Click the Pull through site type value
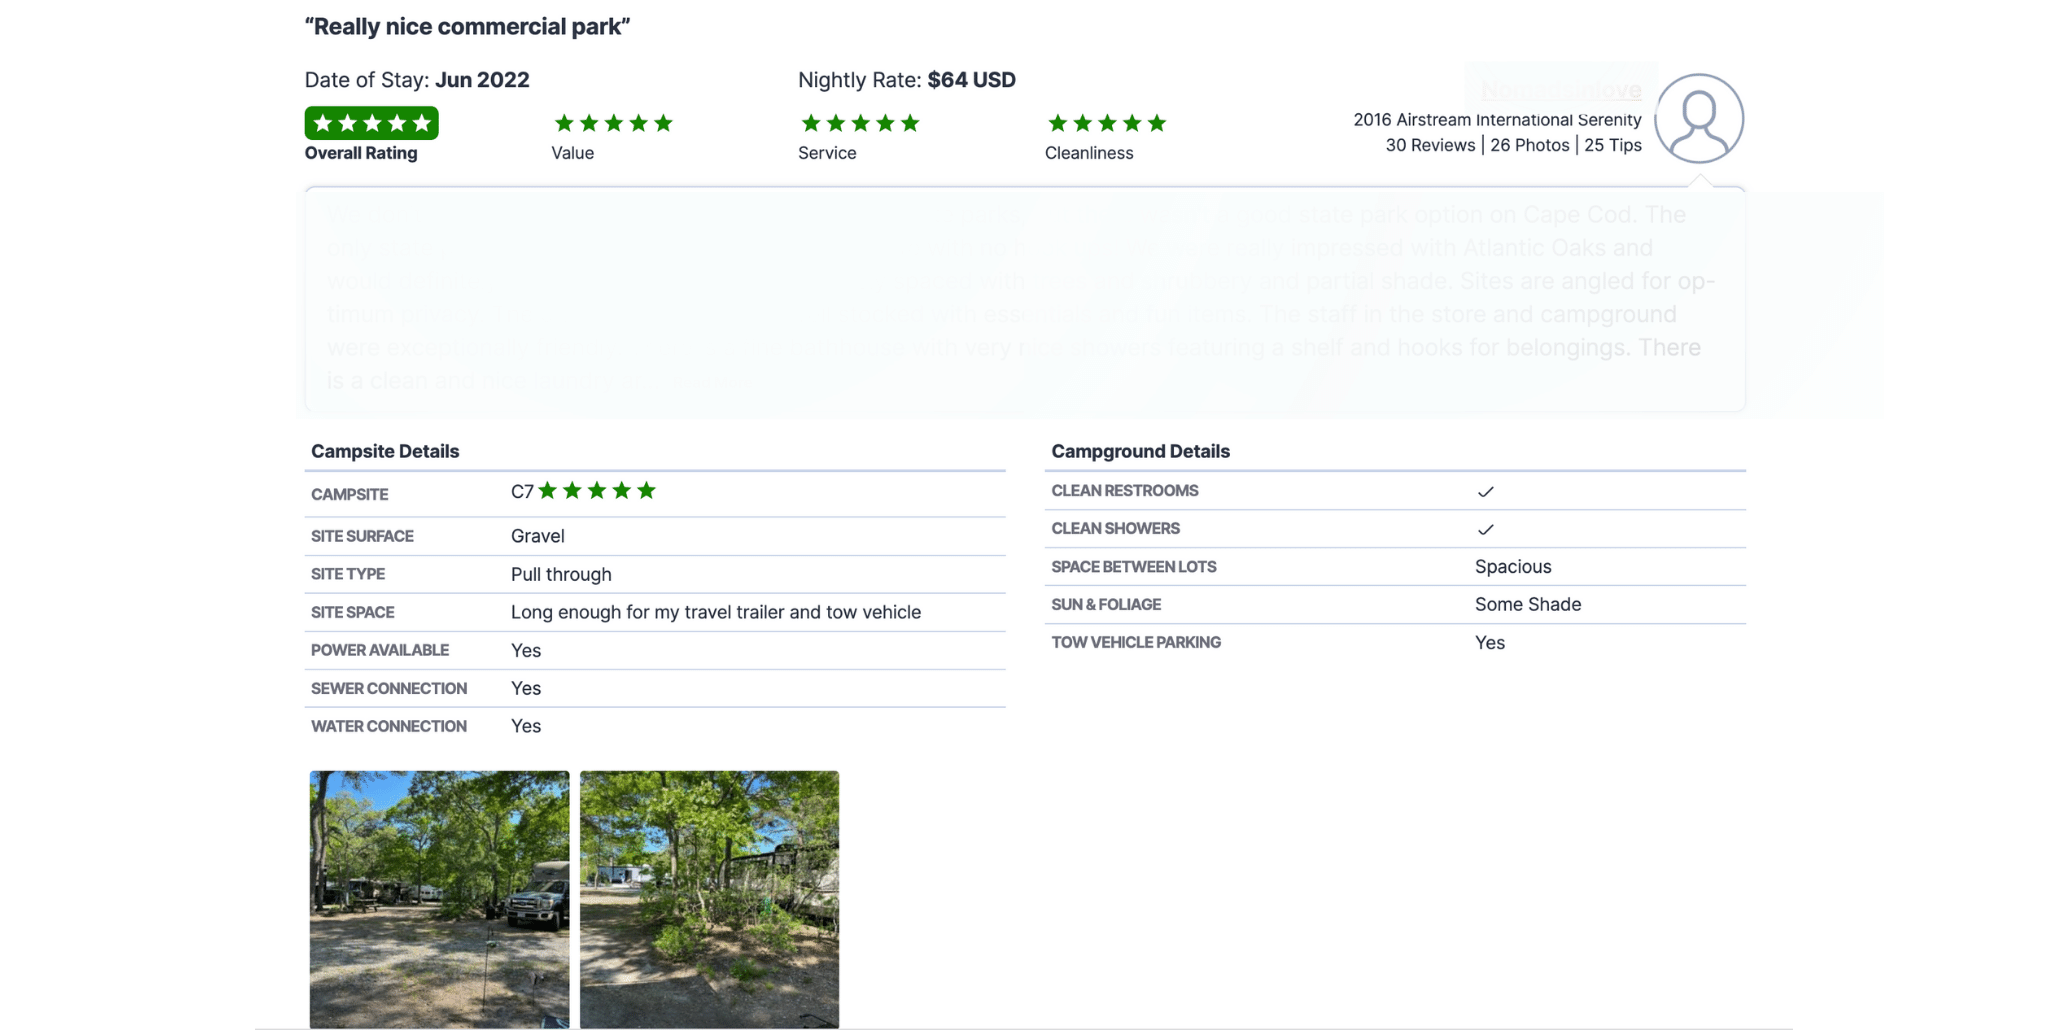 (x=561, y=574)
